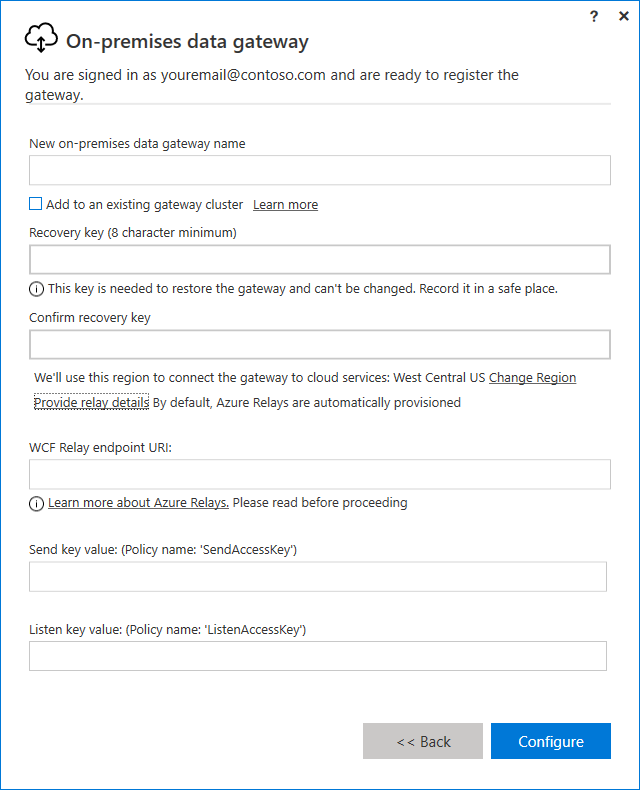The height and width of the screenshot is (790, 640).
Task: Focus the new gateway name field
Action: [x=320, y=170]
